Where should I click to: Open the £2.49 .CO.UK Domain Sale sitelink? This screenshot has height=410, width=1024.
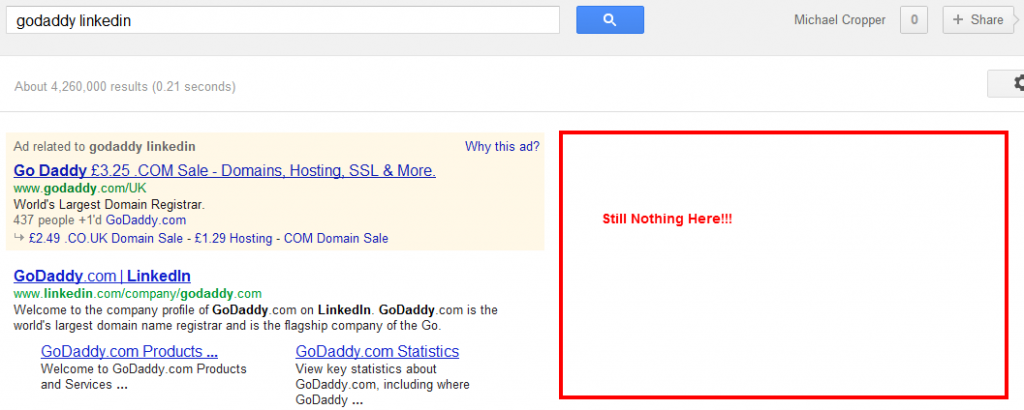(x=106, y=238)
